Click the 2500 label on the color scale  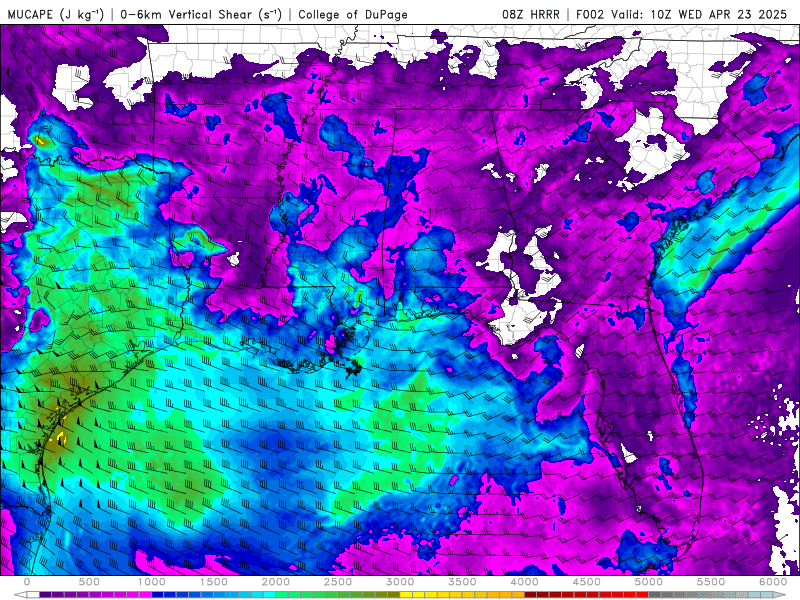[338, 582]
